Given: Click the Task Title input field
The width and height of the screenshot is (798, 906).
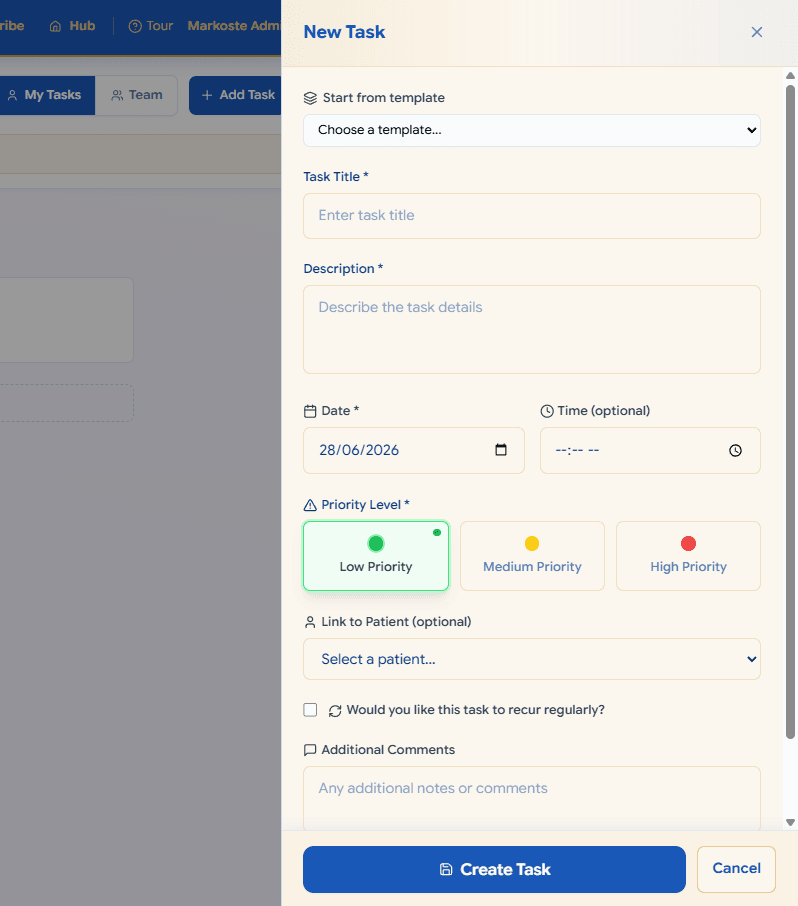Looking at the screenshot, I should point(532,216).
